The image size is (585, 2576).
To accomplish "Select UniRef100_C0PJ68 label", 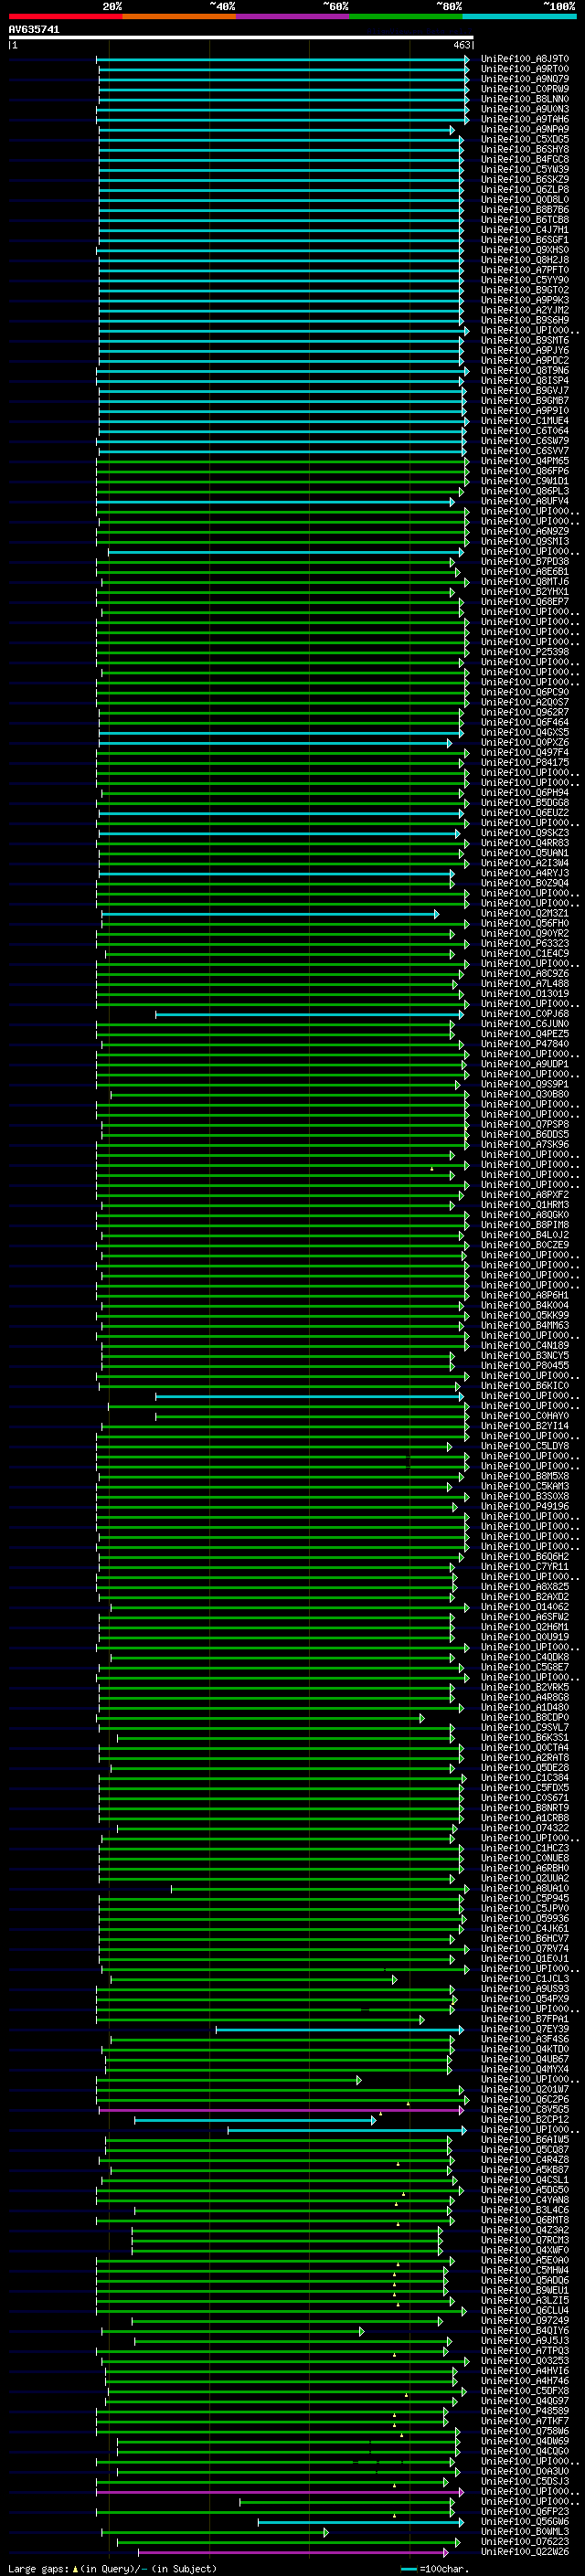I will [x=525, y=1014].
